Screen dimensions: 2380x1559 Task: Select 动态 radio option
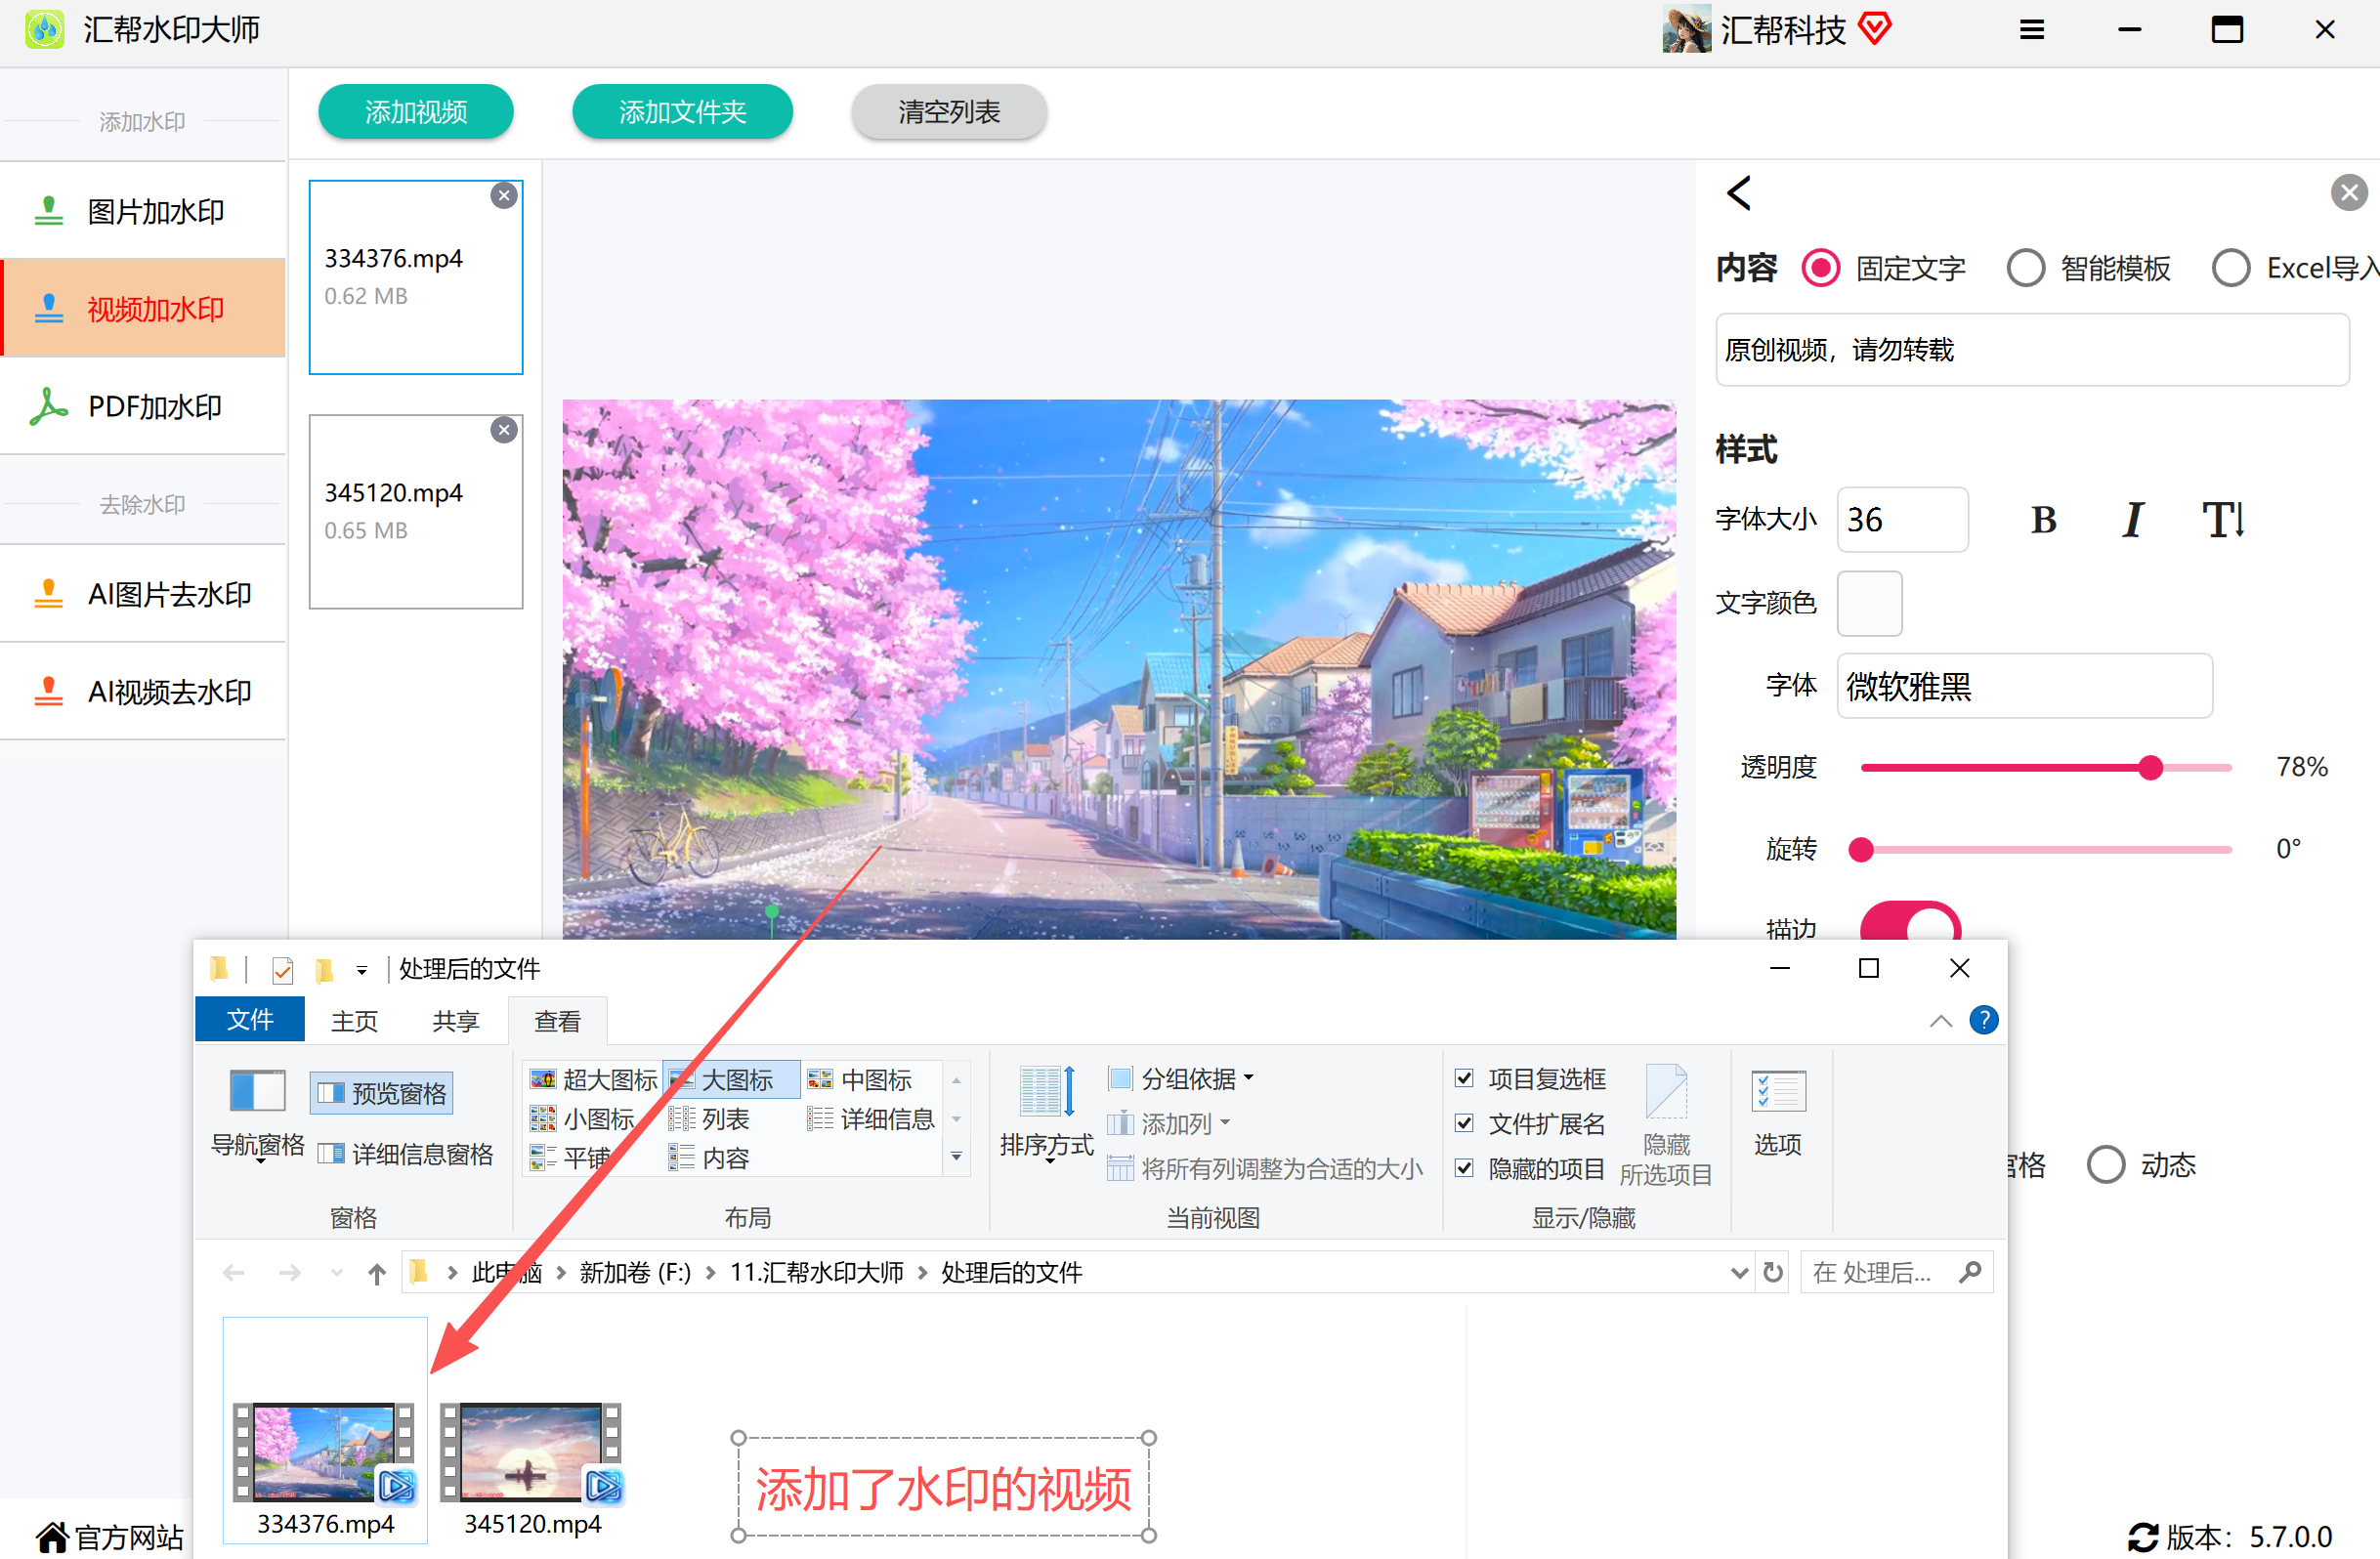pyautogui.click(x=2105, y=1165)
